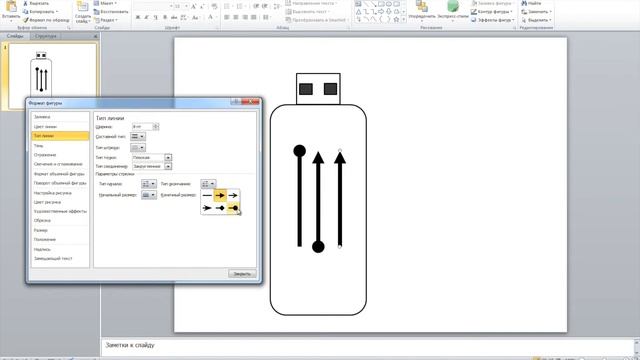Click Find (Найти) in editing group
This screenshot has width=640, height=360.
tap(531, 3)
